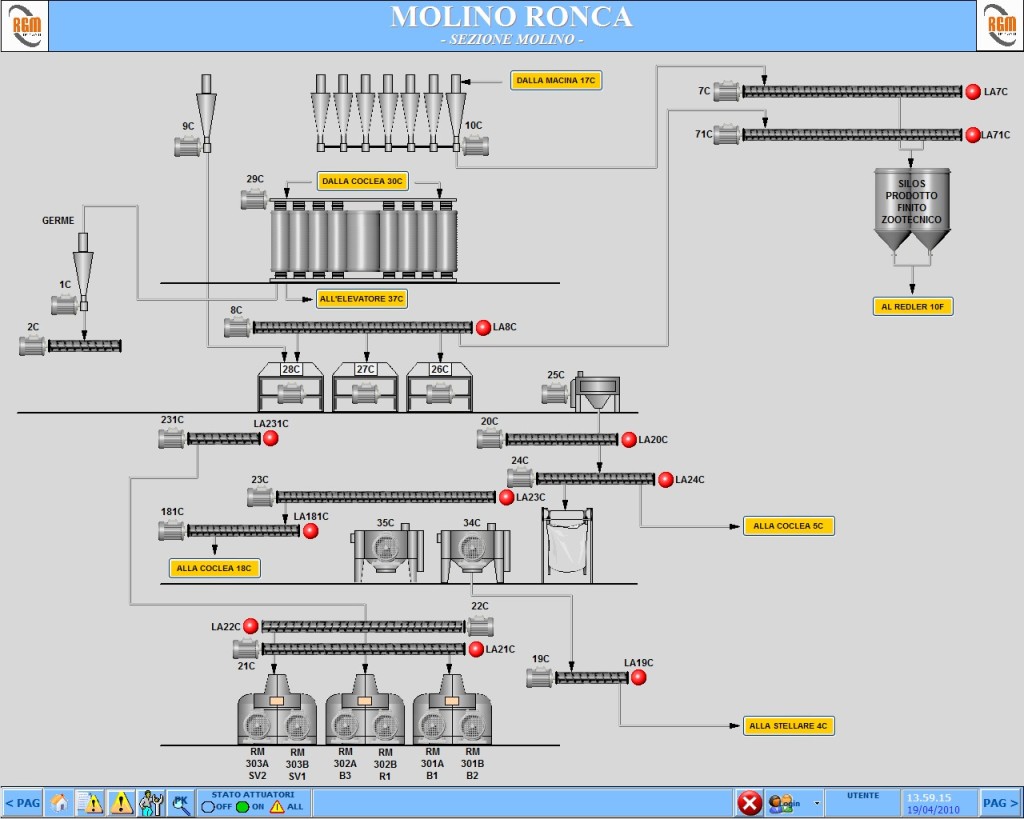Click the 13.59.15 clock display

coord(929,798)
